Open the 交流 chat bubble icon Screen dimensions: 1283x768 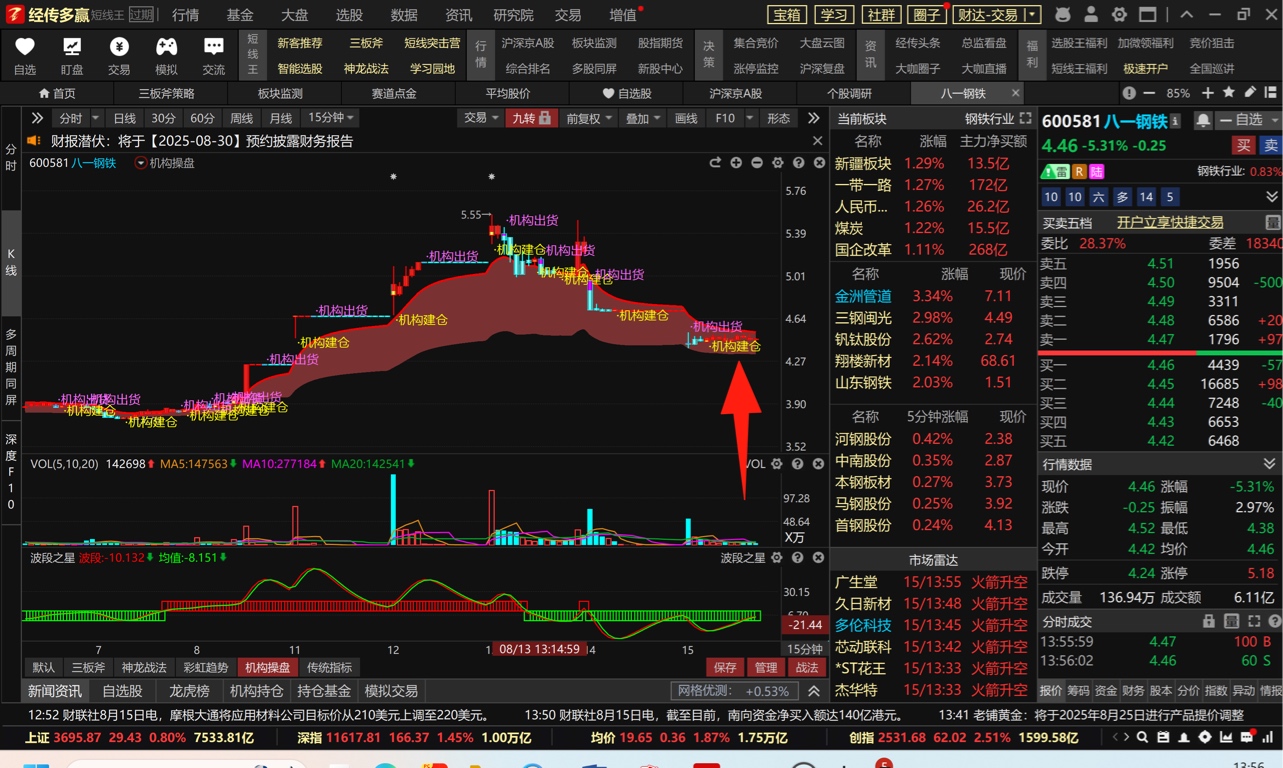click(213, 47)
